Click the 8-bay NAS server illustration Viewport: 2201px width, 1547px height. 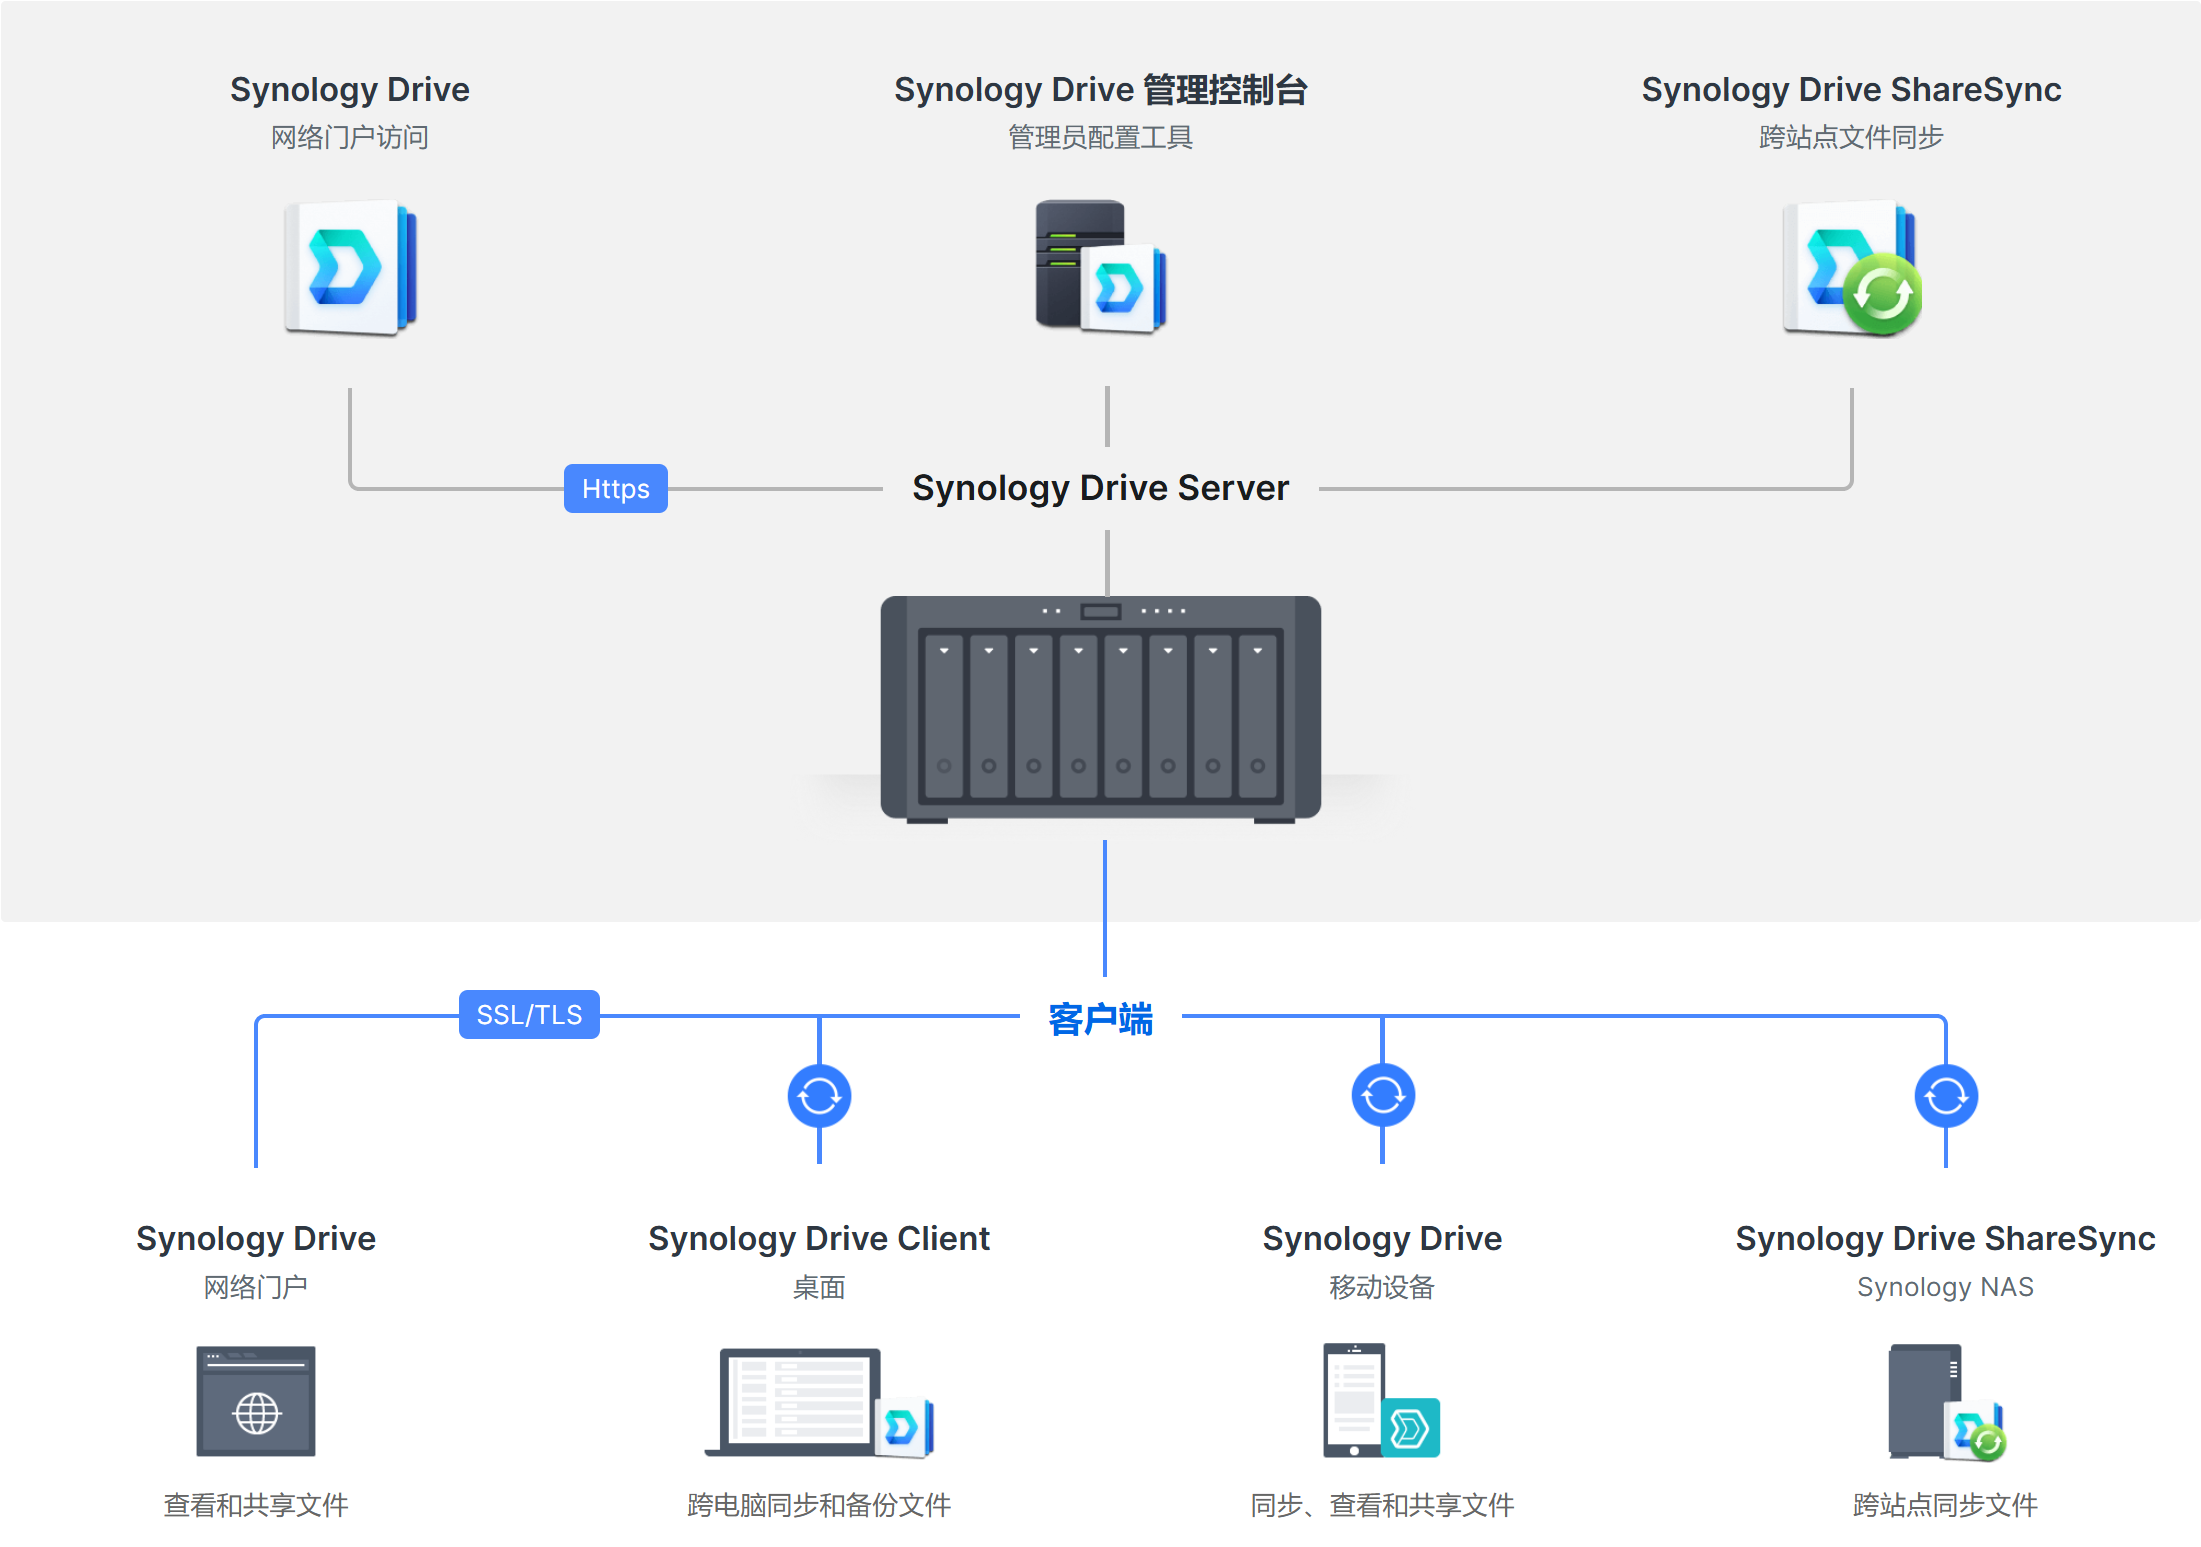coord(1101,709)
